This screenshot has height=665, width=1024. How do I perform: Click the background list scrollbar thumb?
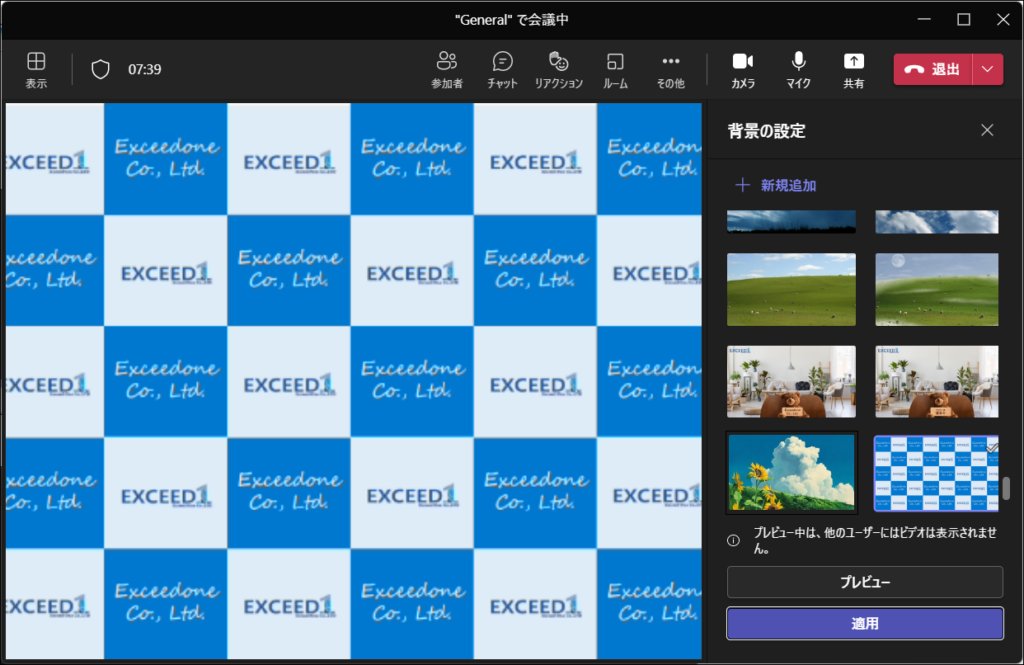pyautogui.click(x=1006, y=489)
